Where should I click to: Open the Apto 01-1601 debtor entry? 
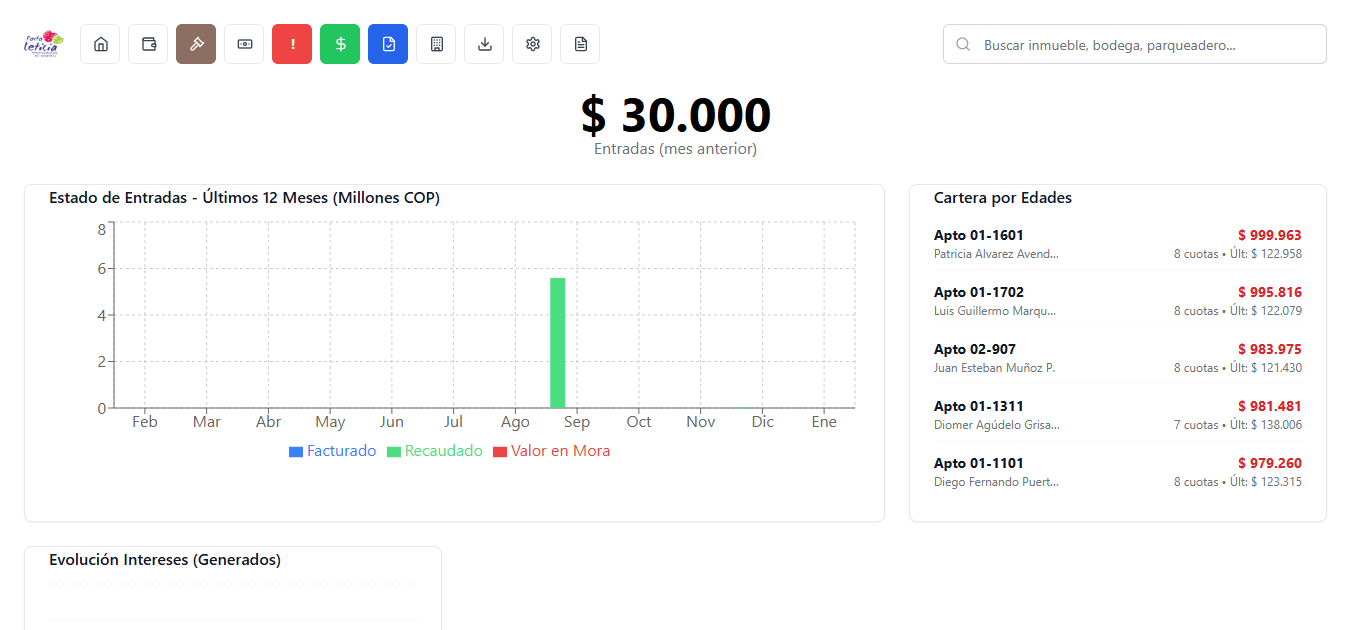click(1117, 244)
